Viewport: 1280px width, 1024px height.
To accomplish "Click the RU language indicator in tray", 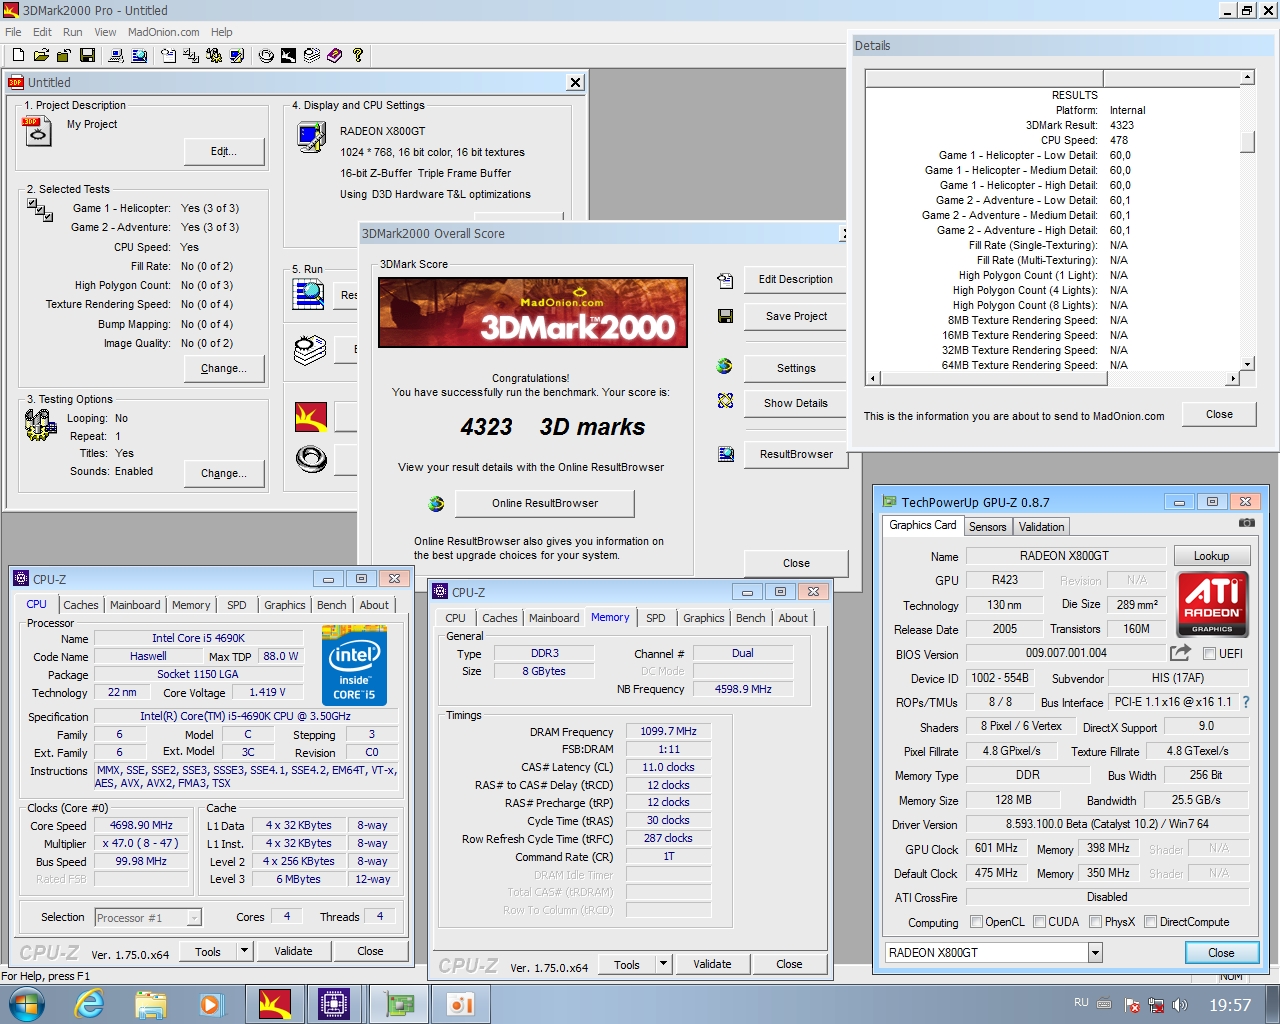I will tap(1081, 1002).
